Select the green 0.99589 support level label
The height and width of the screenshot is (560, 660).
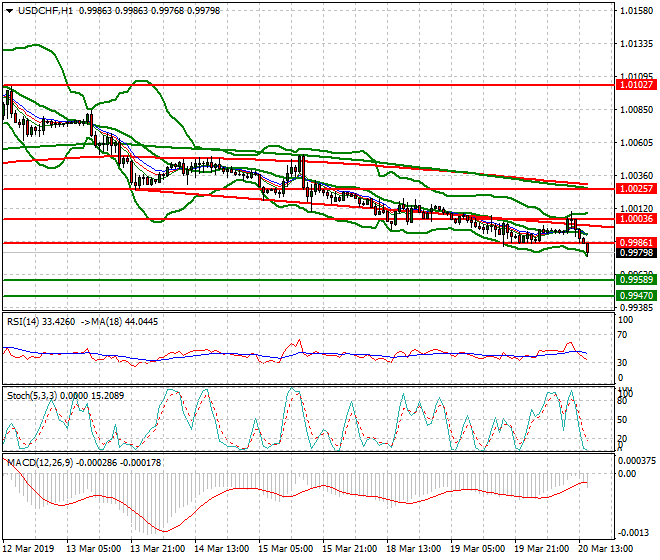pos(636,280)
